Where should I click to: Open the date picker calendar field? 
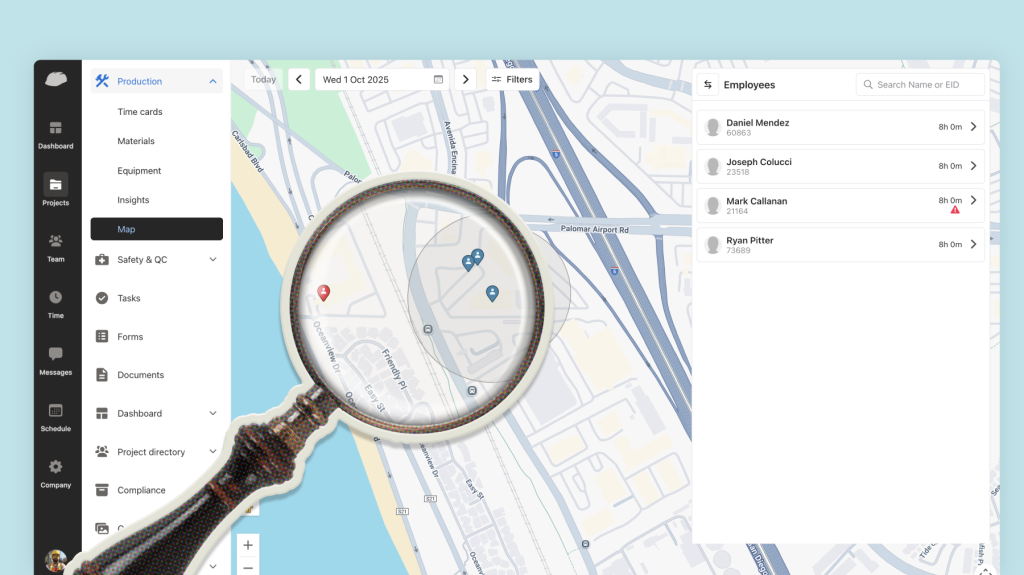[382, 80]
